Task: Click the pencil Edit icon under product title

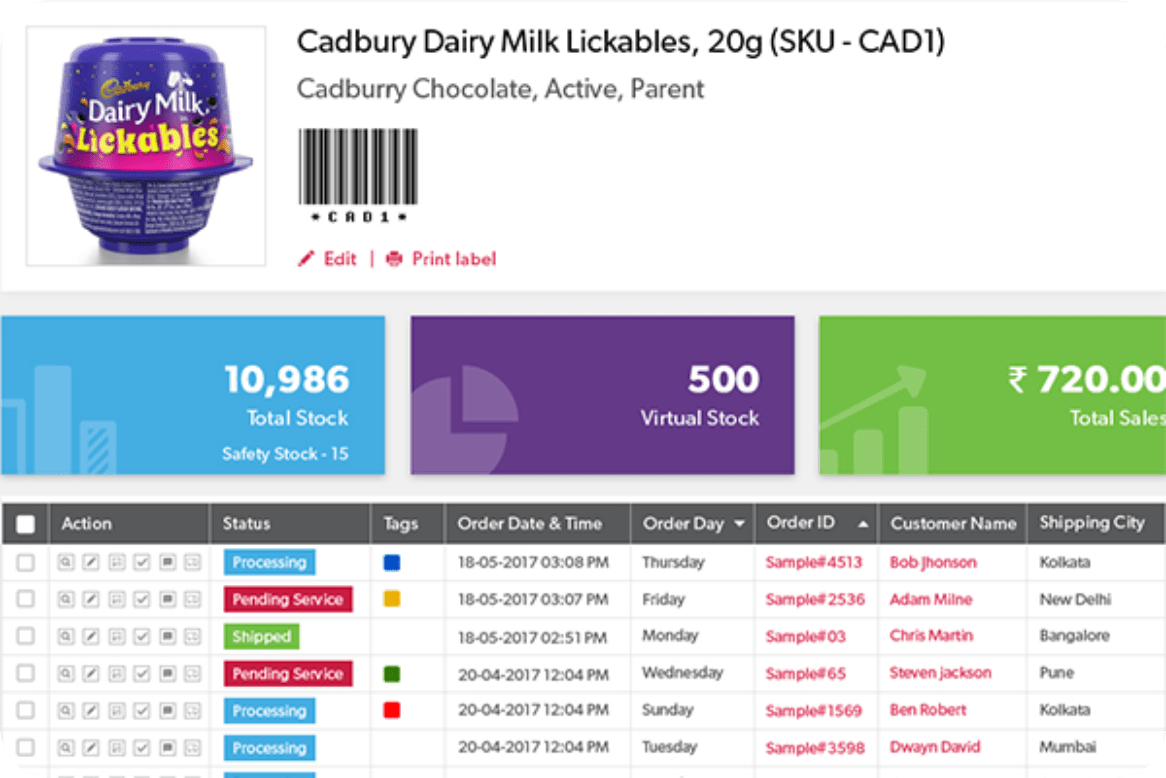Action: click(x=306, y=259)
